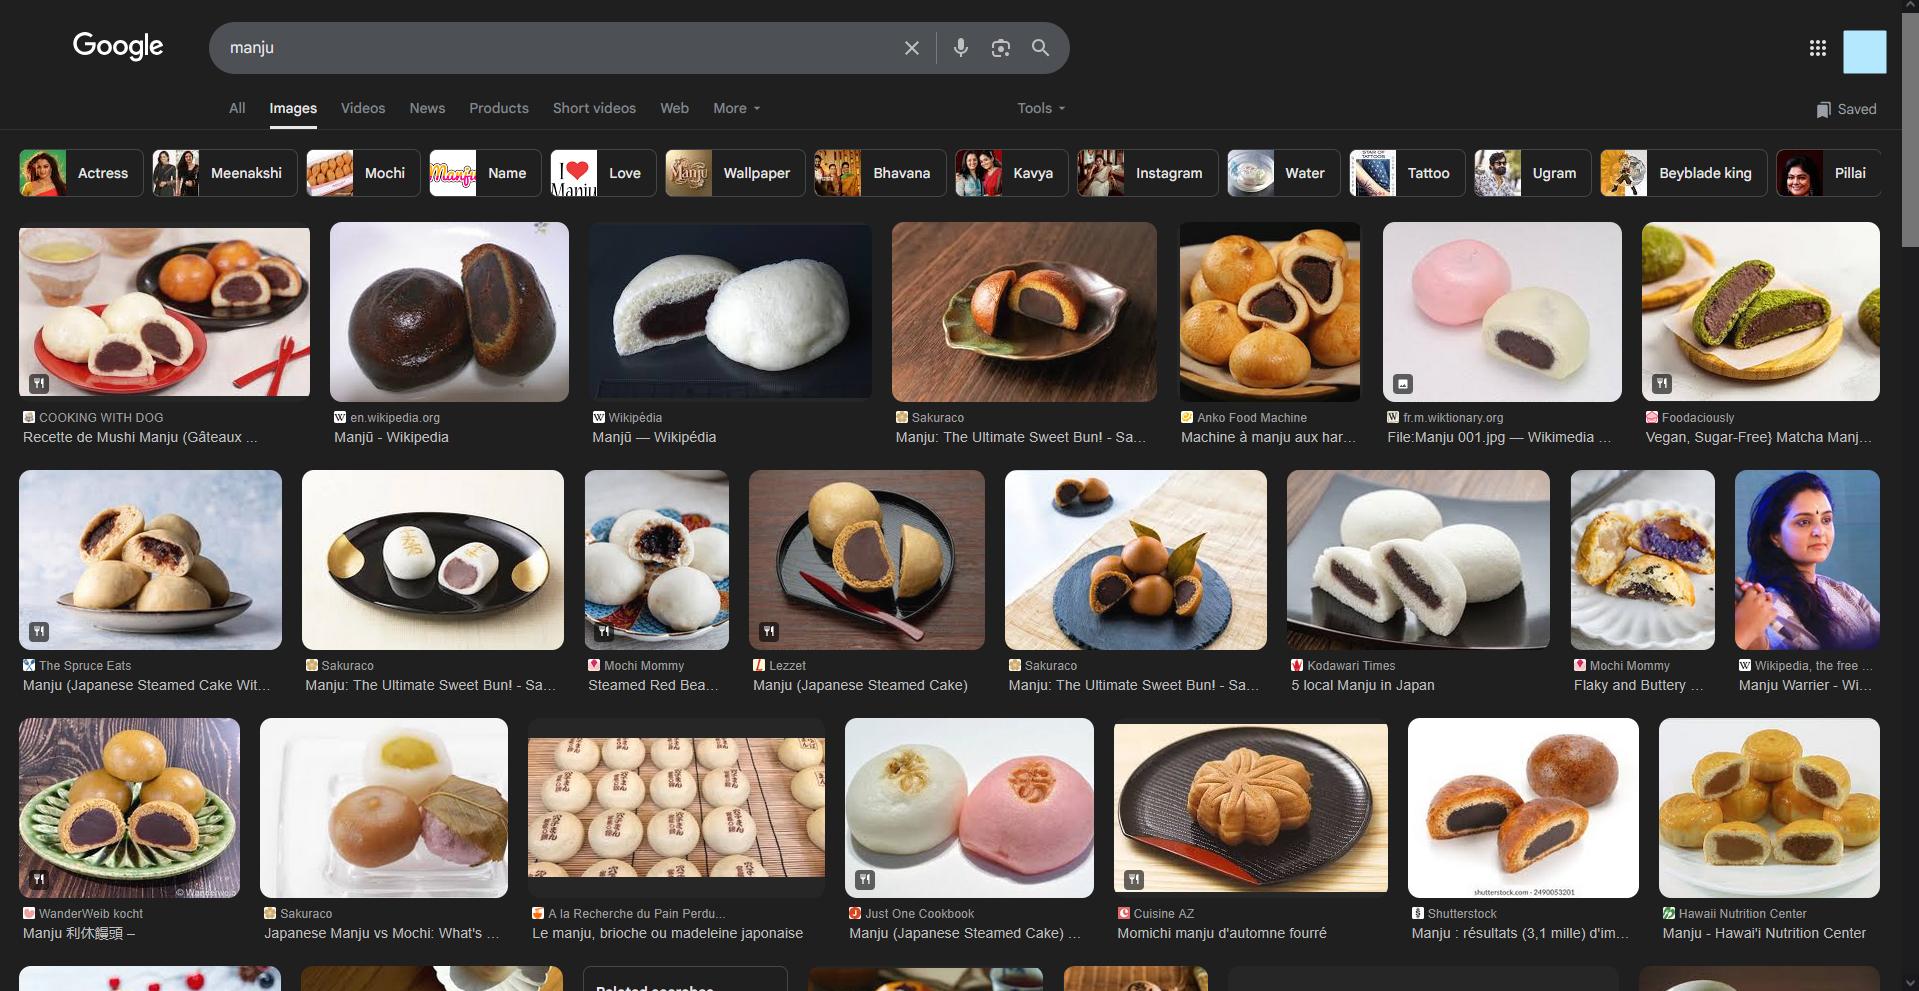Viewport: 1919px width, 991px height.
Task: Open the account profile avatar
Action: click(x=1865, y=51)
